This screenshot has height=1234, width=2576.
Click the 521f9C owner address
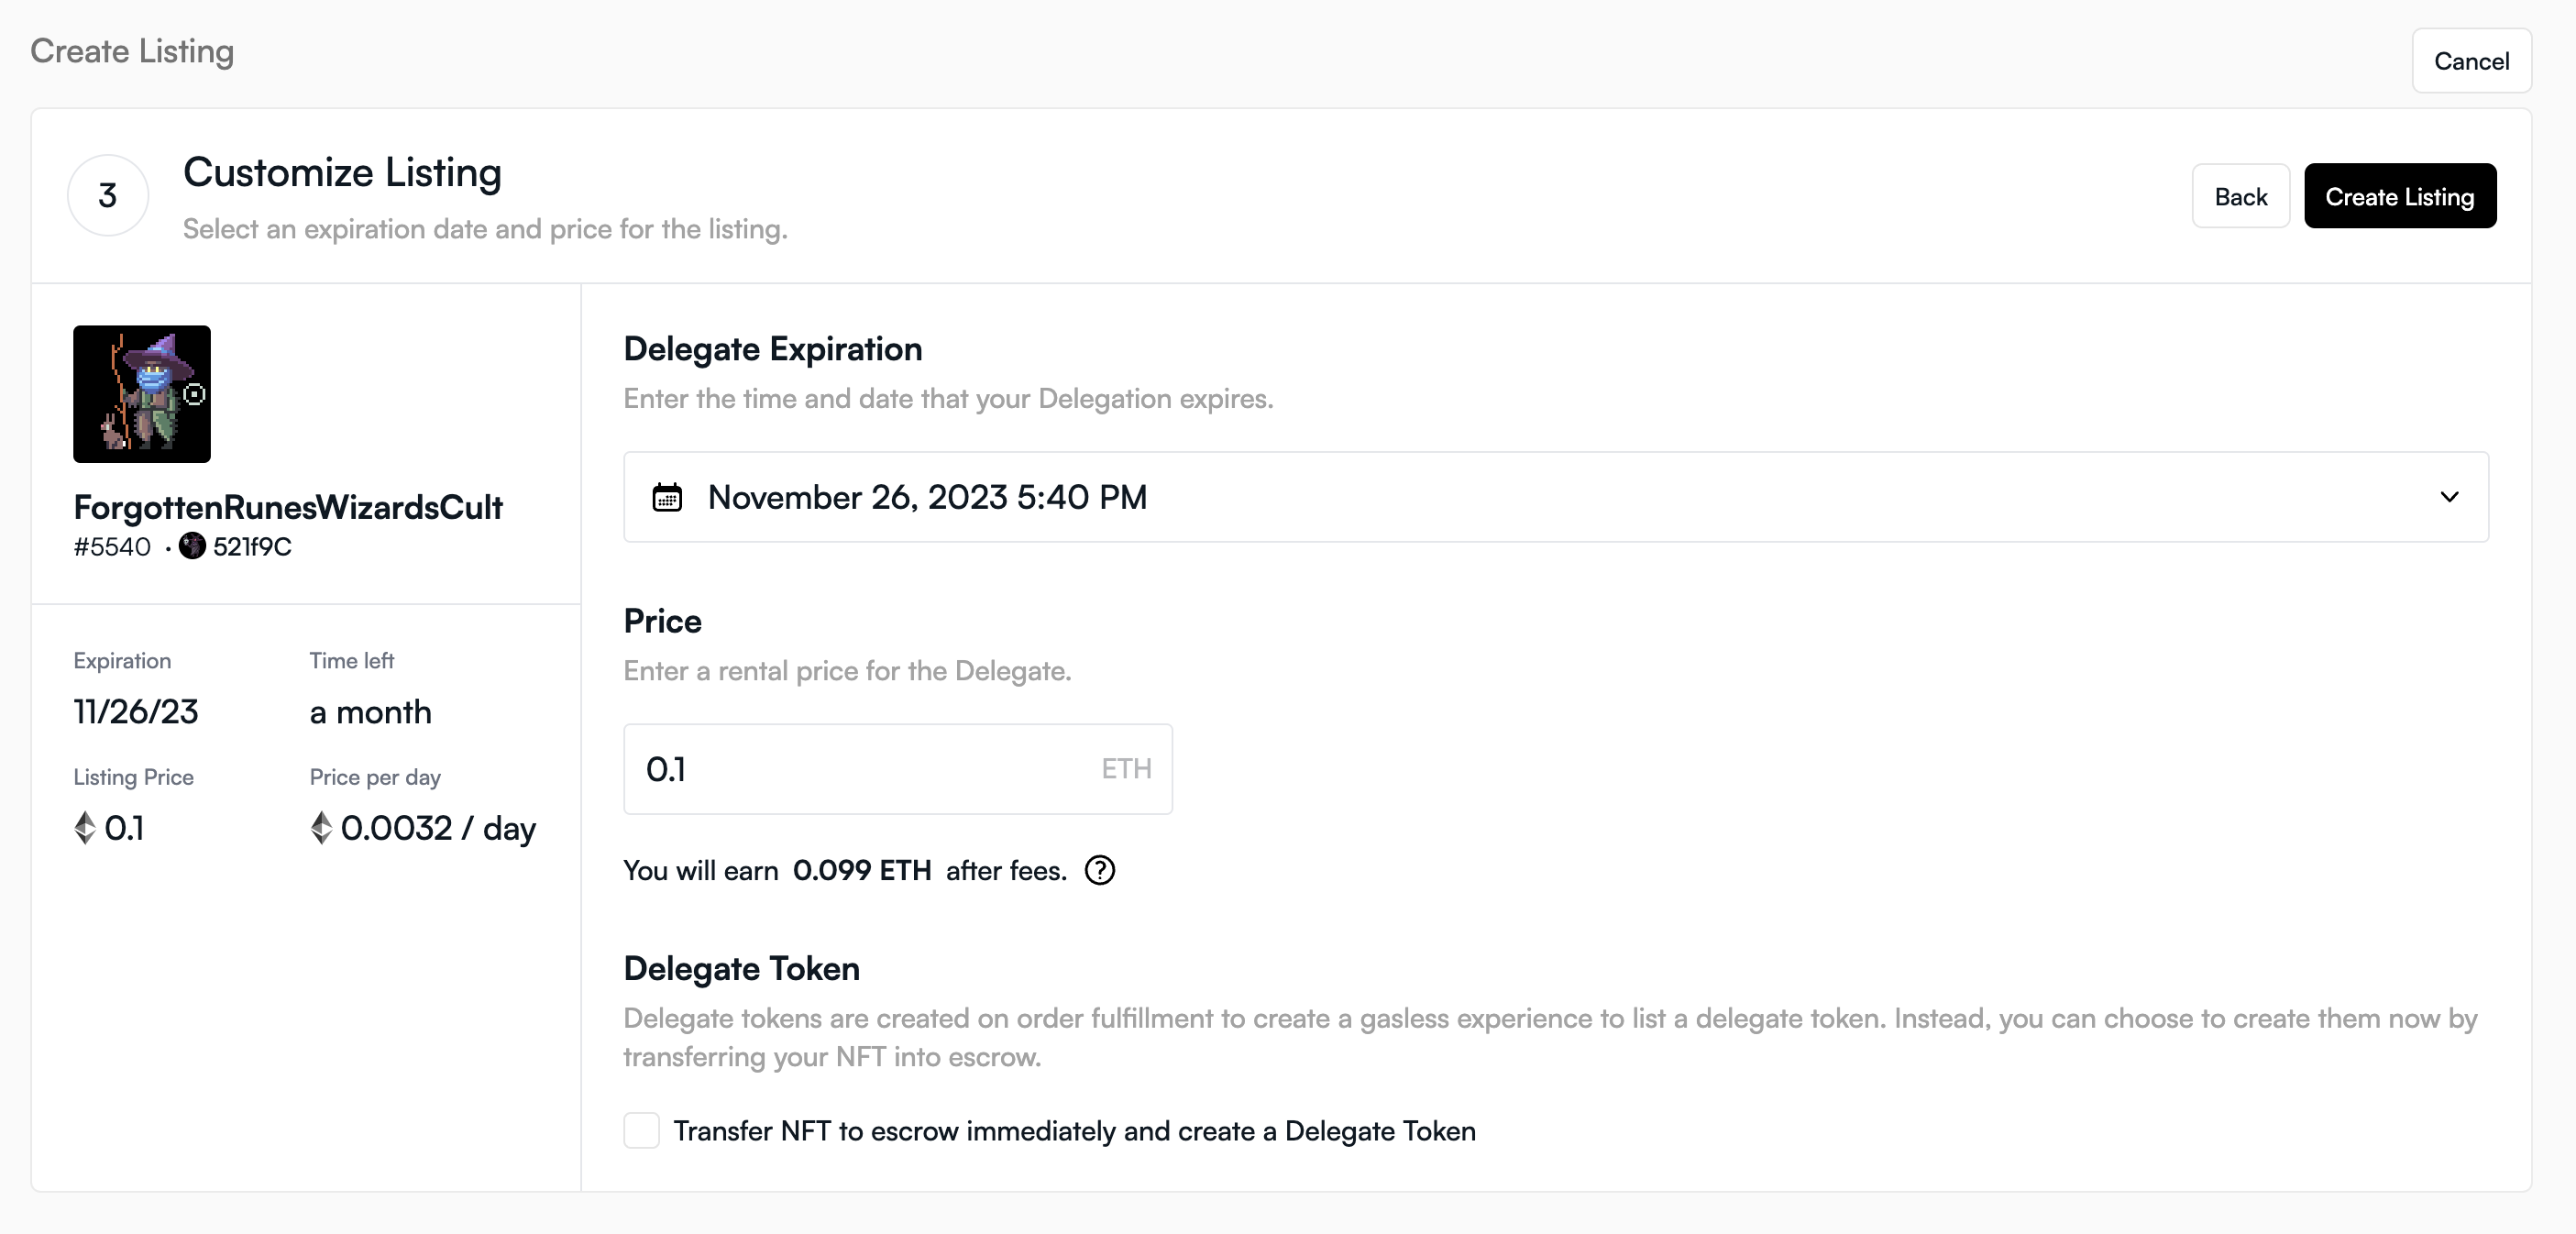(252, 547)
